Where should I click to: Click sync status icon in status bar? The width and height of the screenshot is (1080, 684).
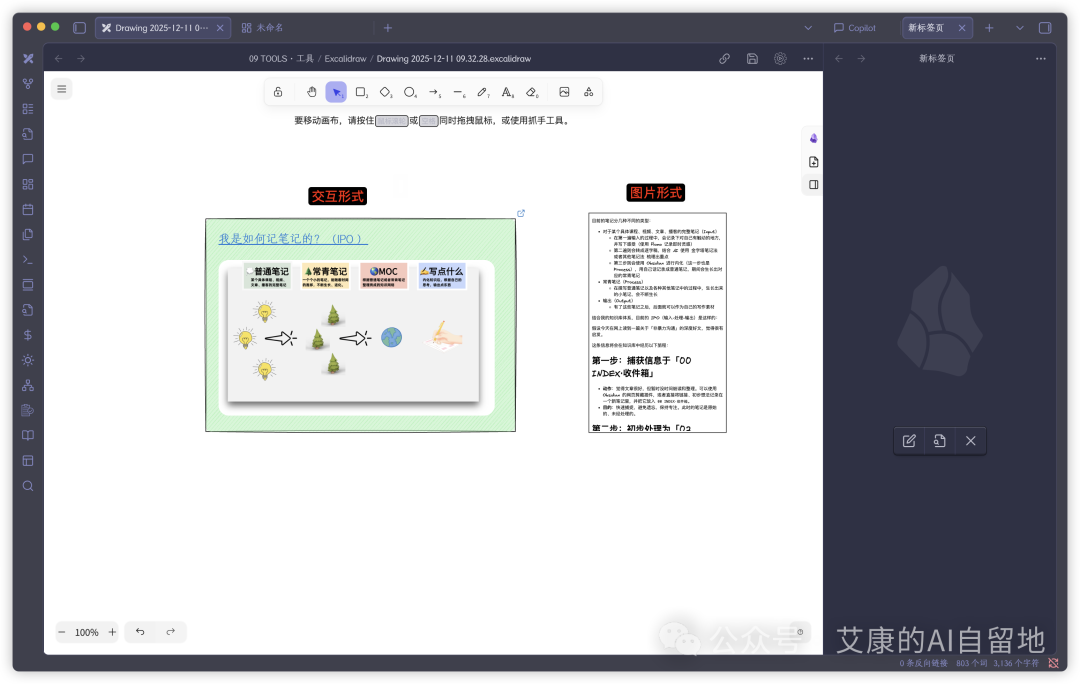coord(1053,663)
